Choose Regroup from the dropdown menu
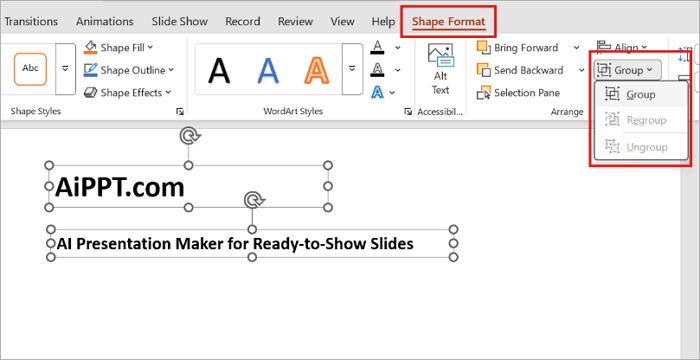The width and height of the screenshot is (700, 360). tap(641, 120)
